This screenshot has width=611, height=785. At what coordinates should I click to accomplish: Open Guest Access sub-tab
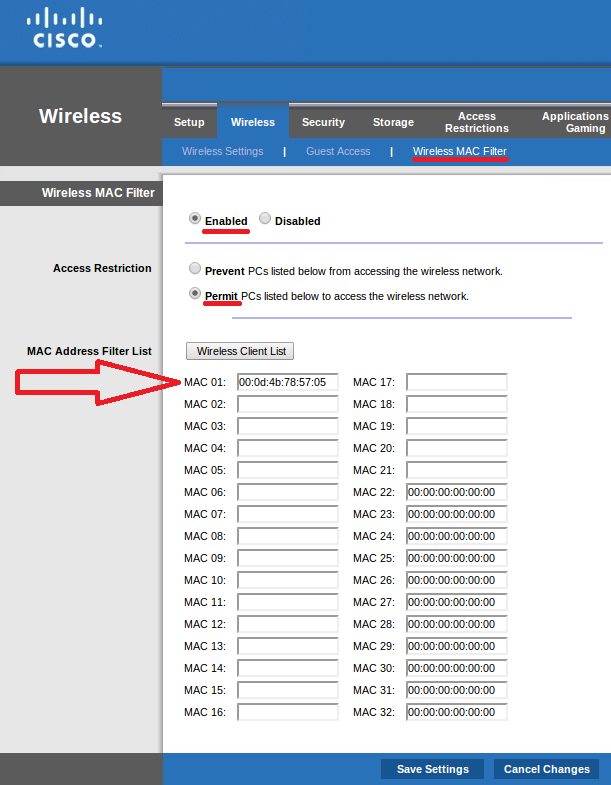pos(338,151)
